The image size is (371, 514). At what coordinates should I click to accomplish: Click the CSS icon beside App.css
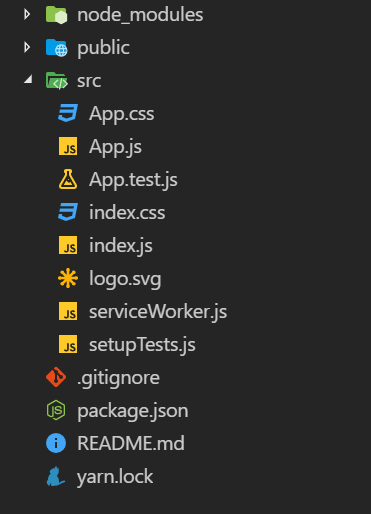pos(68,113)
